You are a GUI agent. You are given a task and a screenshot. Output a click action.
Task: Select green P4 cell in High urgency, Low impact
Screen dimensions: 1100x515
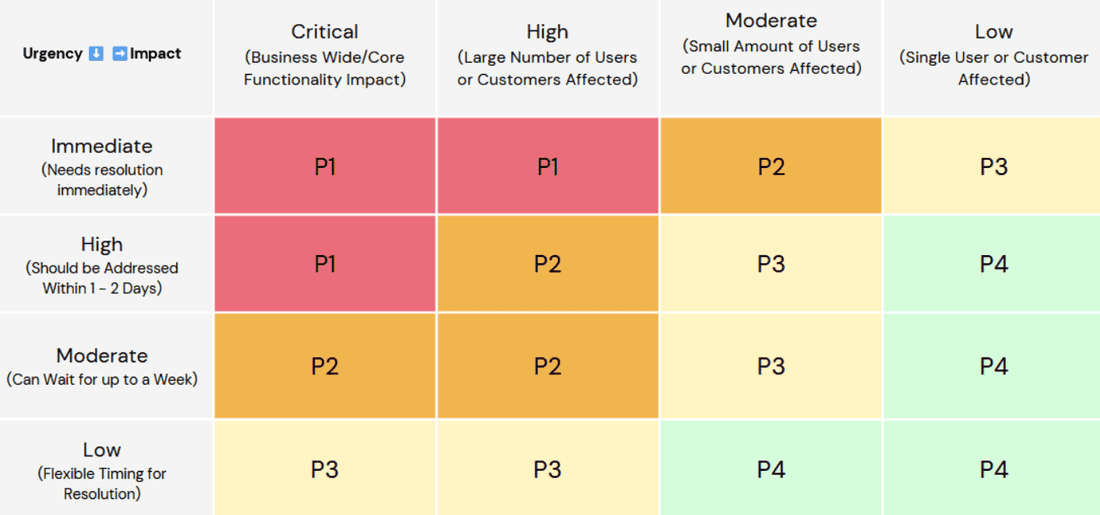pos(993,264)
